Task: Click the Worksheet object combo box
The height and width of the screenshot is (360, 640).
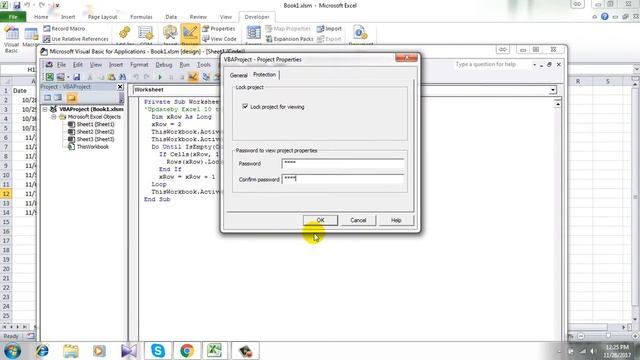Action: 176,89
